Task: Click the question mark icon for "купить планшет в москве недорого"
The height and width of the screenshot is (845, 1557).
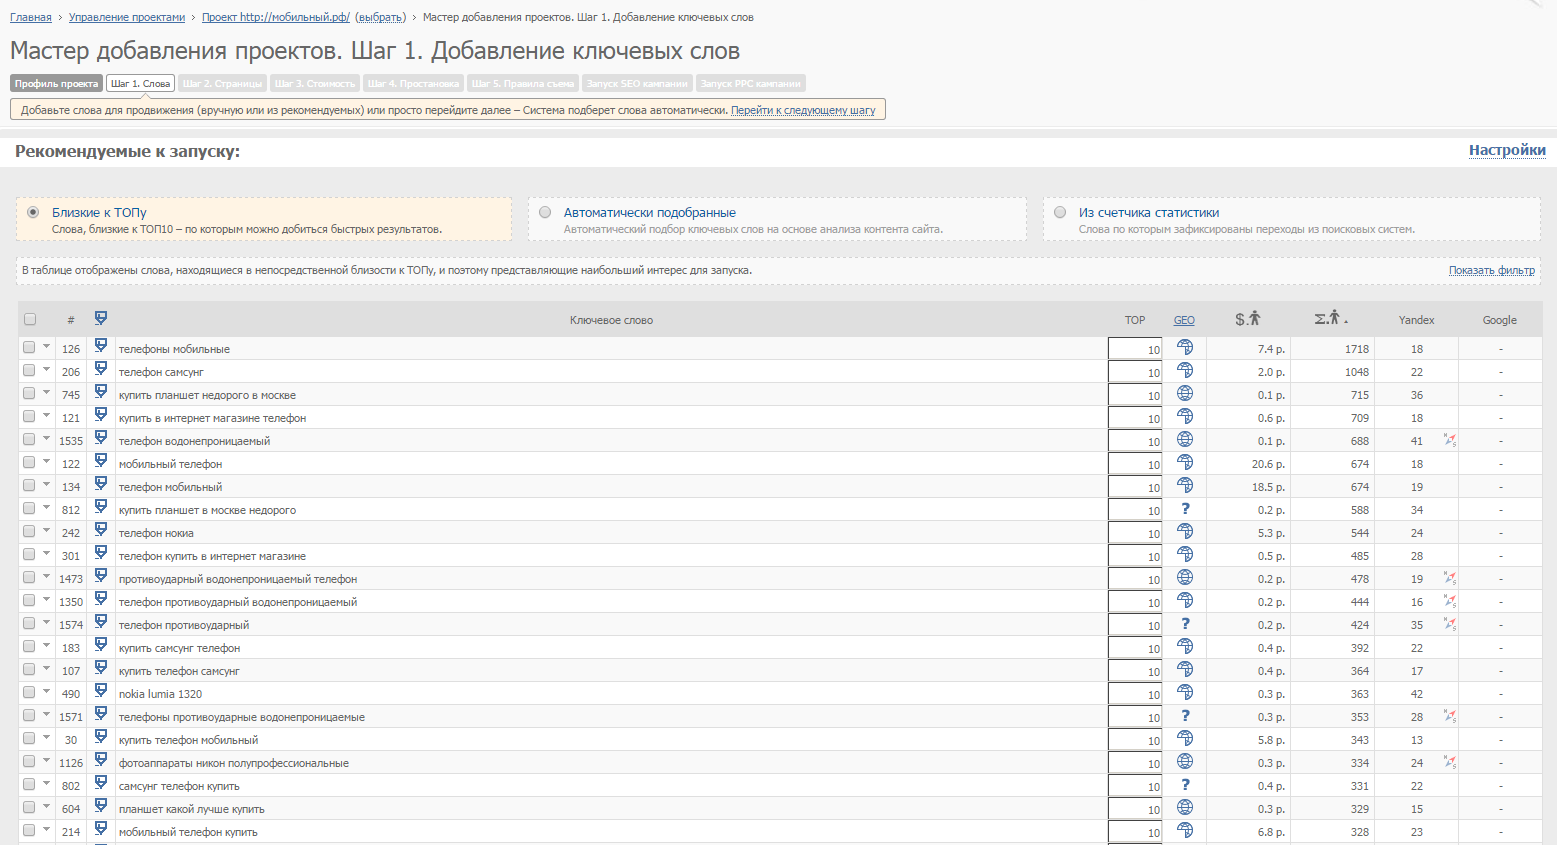Action: pyautogui.click(x=1185, y=509)
